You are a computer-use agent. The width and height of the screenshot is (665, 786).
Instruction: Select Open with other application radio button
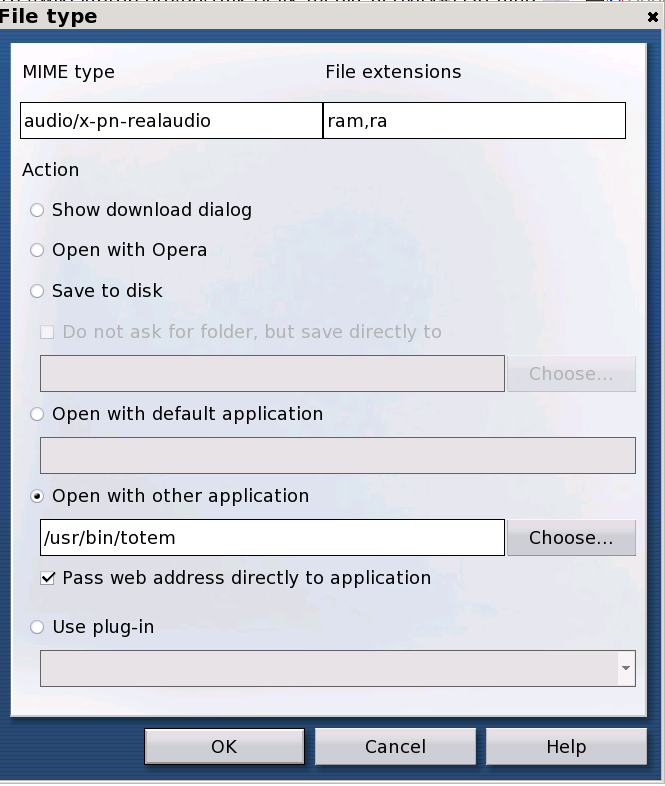click(38, 496)
